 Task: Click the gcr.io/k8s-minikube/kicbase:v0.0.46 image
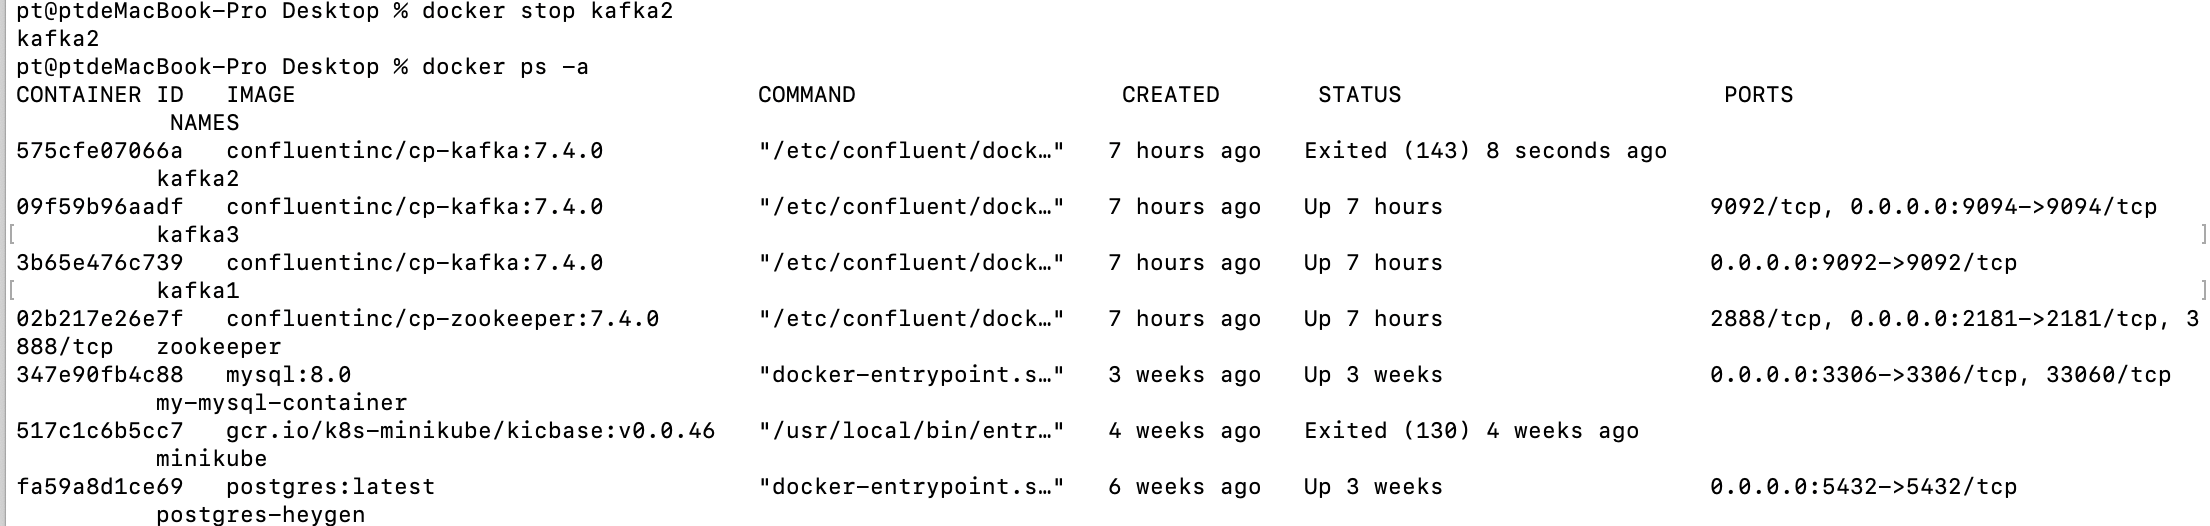click(471, 431)
